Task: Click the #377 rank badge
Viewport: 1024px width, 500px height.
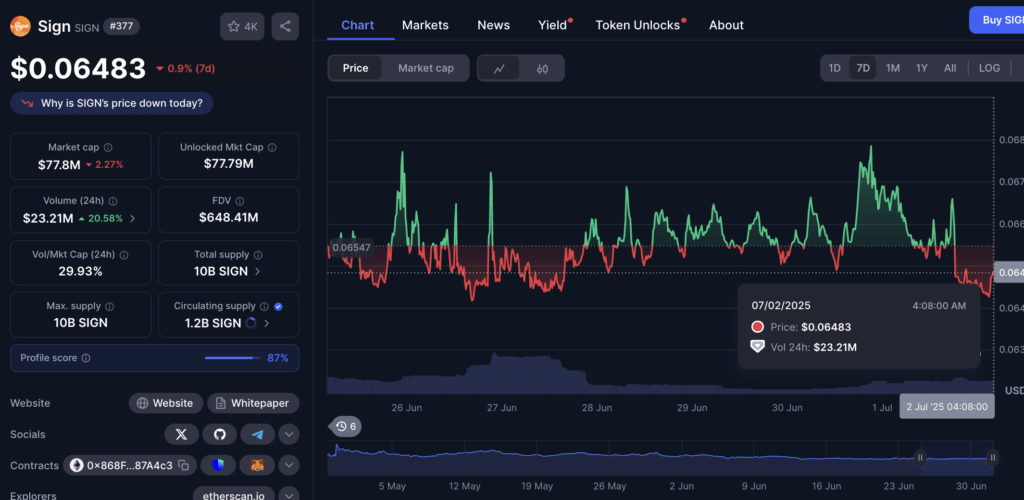Action: [x=121, y=27]
